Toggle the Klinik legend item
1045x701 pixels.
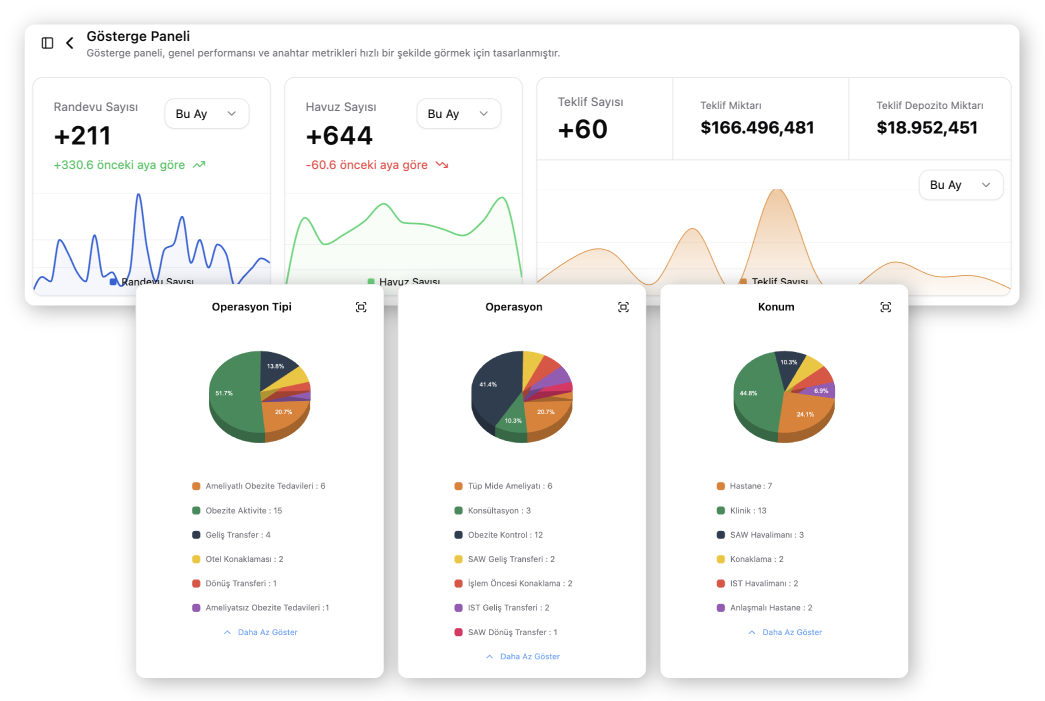(748, 511)
